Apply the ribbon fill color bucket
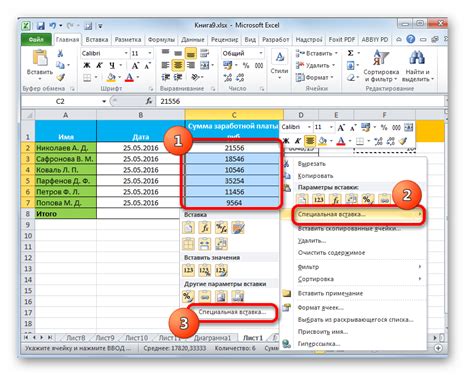 tap(111, 78)
